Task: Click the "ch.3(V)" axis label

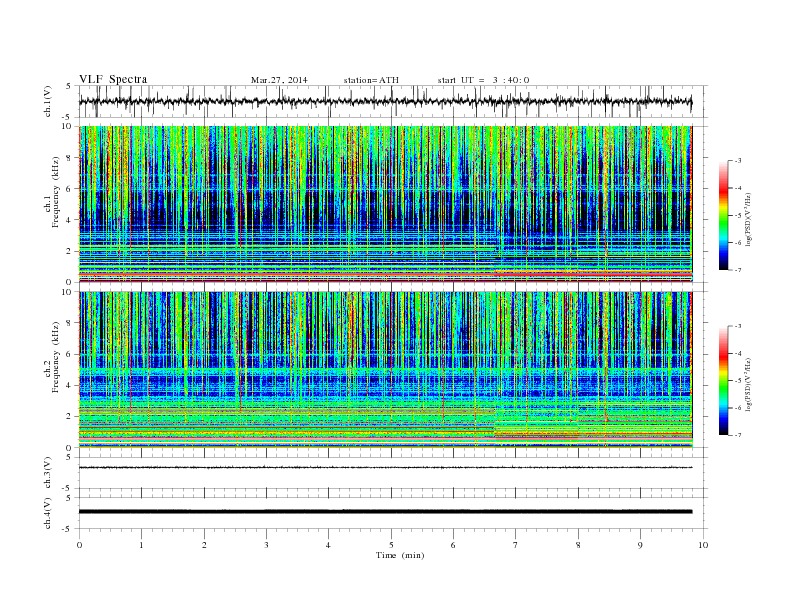Action: point(47,473)
